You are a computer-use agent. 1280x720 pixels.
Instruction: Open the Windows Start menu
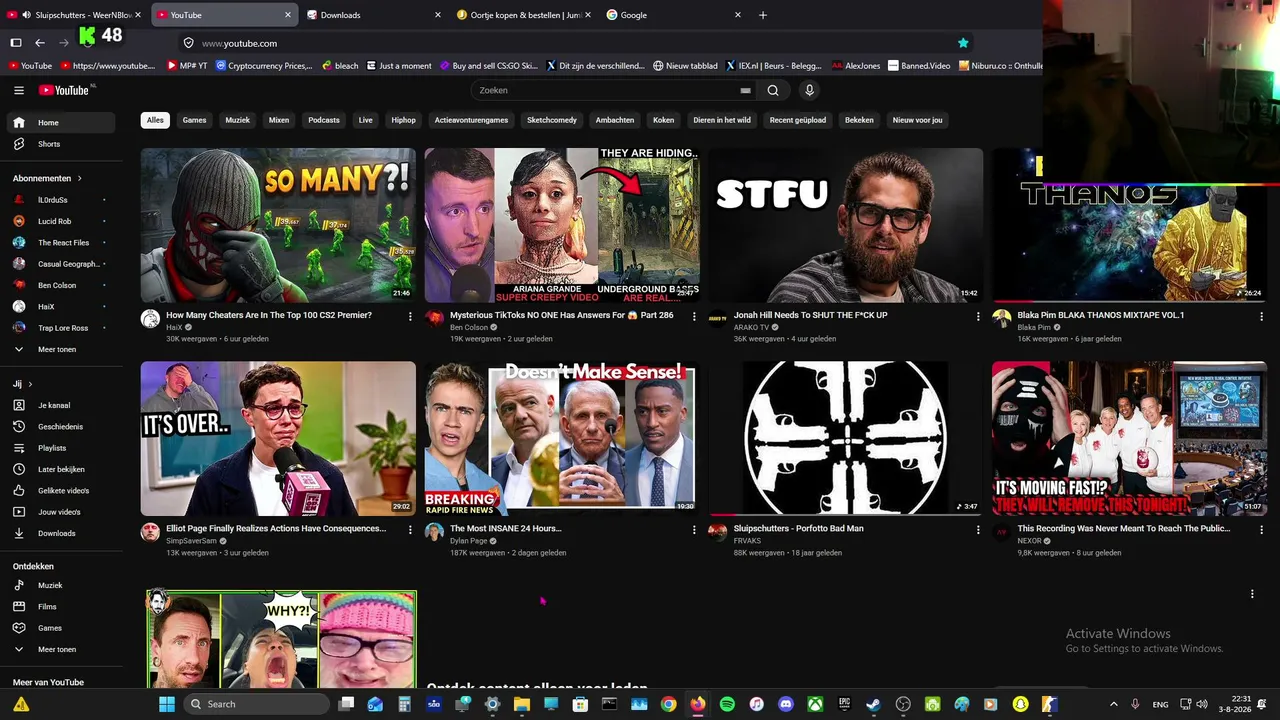pyautogui.click(x=167, y=704)
